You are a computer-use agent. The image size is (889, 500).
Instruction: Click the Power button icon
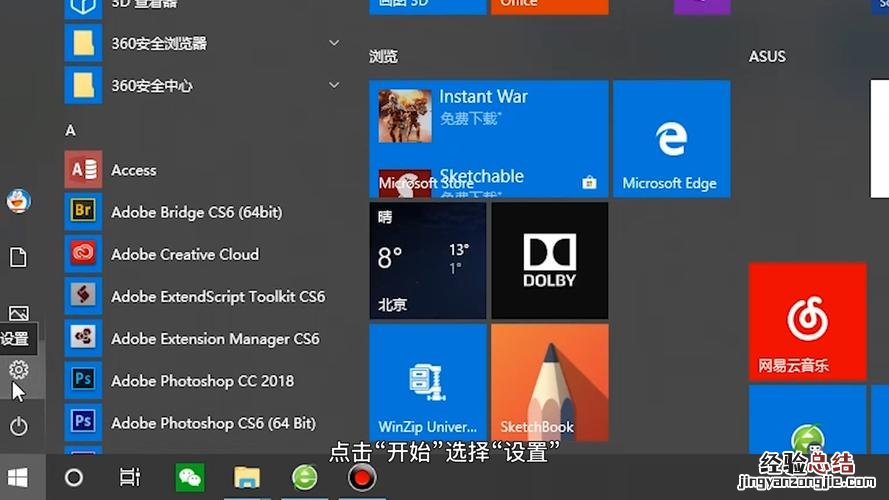point(18,427)
